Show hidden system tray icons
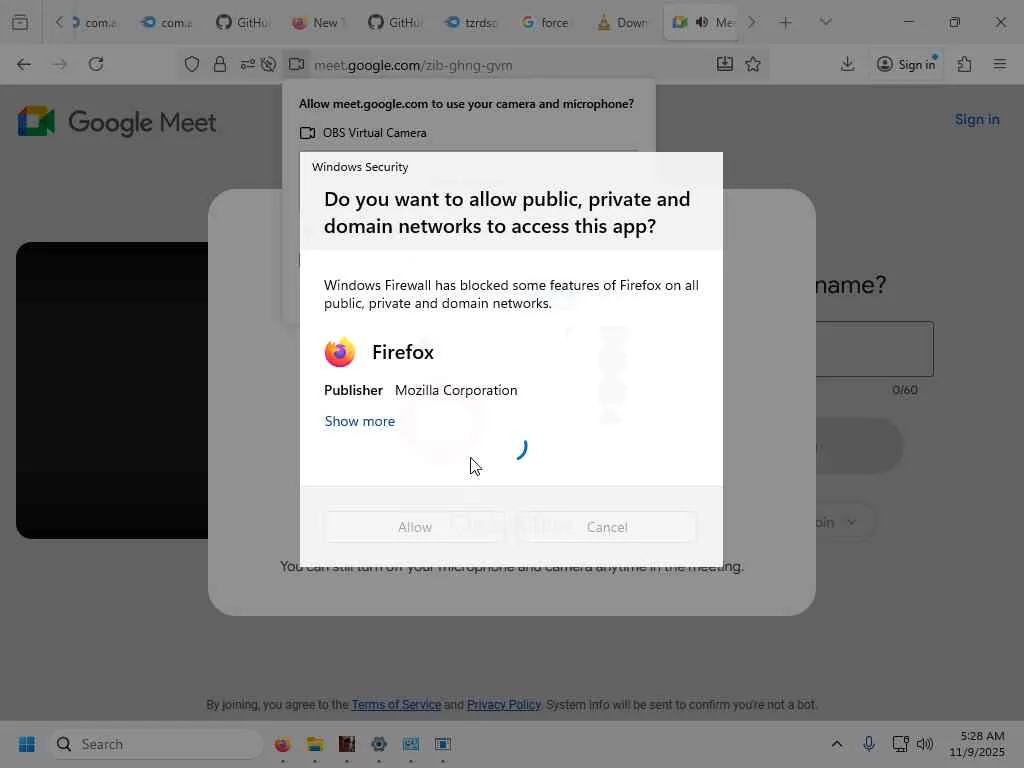 [837, 744]
